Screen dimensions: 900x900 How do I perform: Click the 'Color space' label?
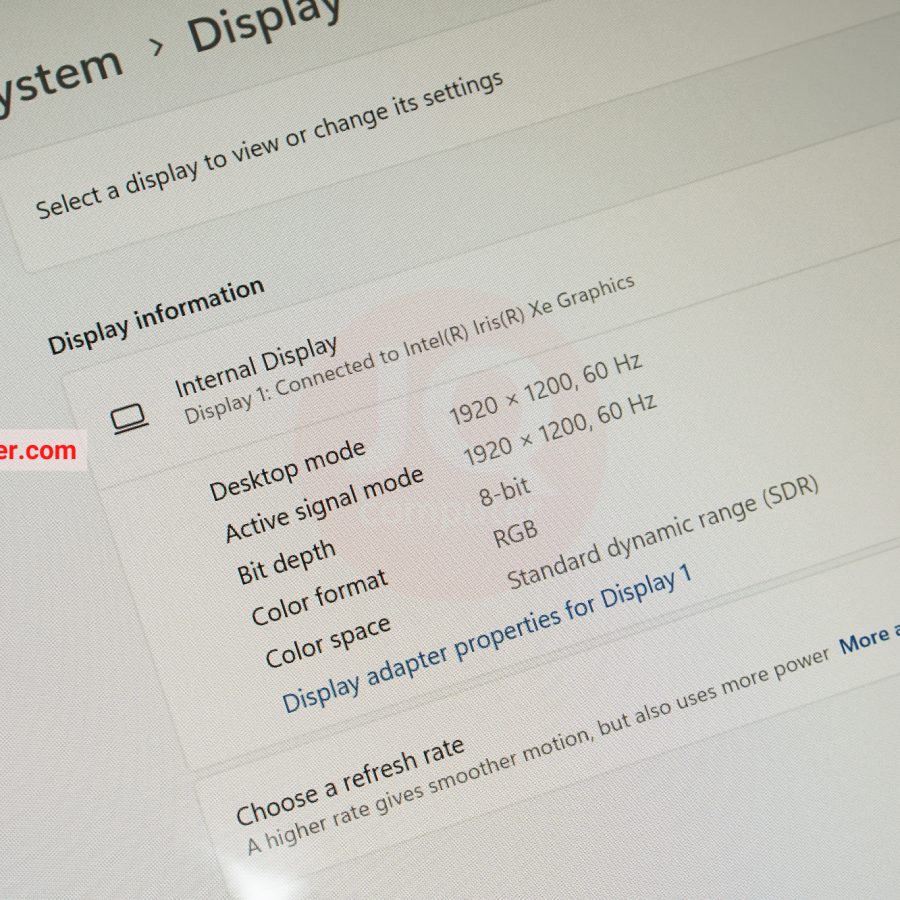[x=328, y=641]
